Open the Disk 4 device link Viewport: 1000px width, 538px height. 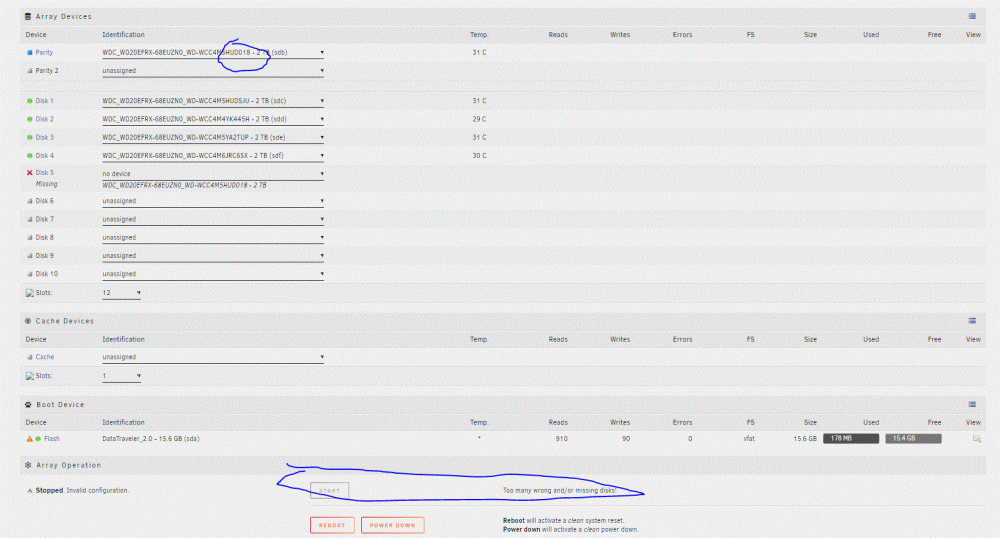tap(44, 156)
